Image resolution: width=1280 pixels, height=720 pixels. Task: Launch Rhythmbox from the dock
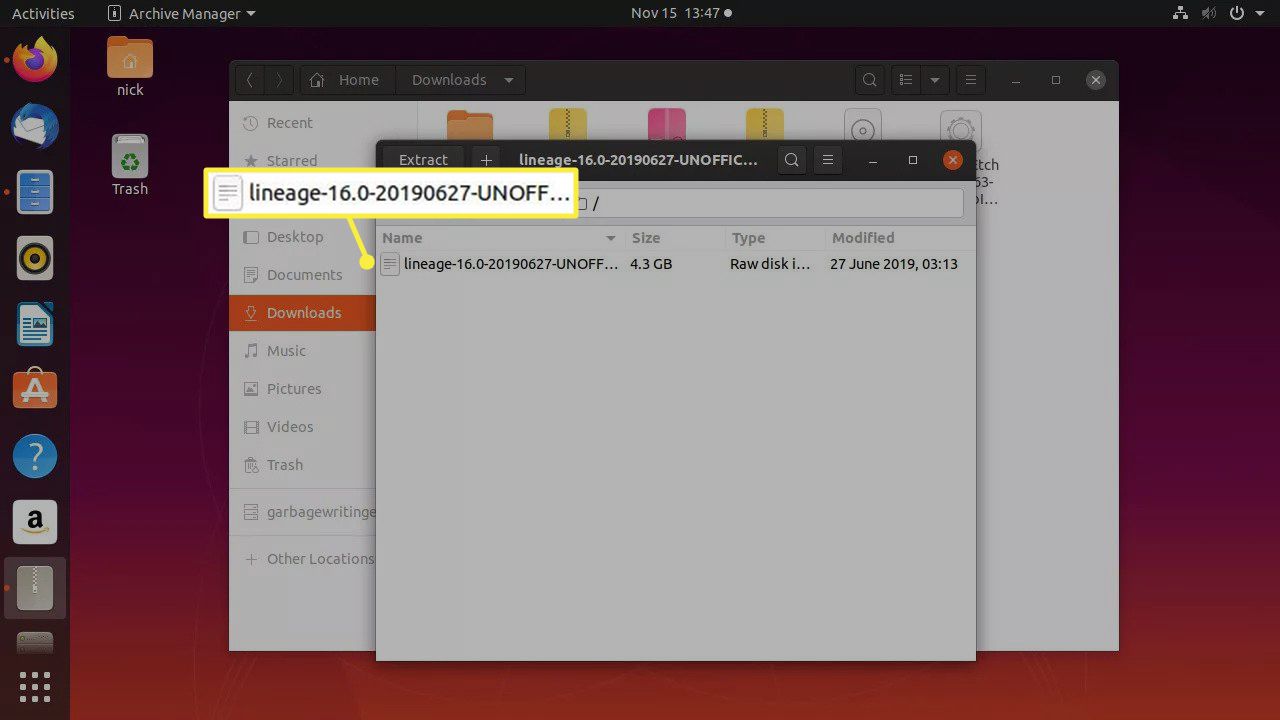pos(35,258)
